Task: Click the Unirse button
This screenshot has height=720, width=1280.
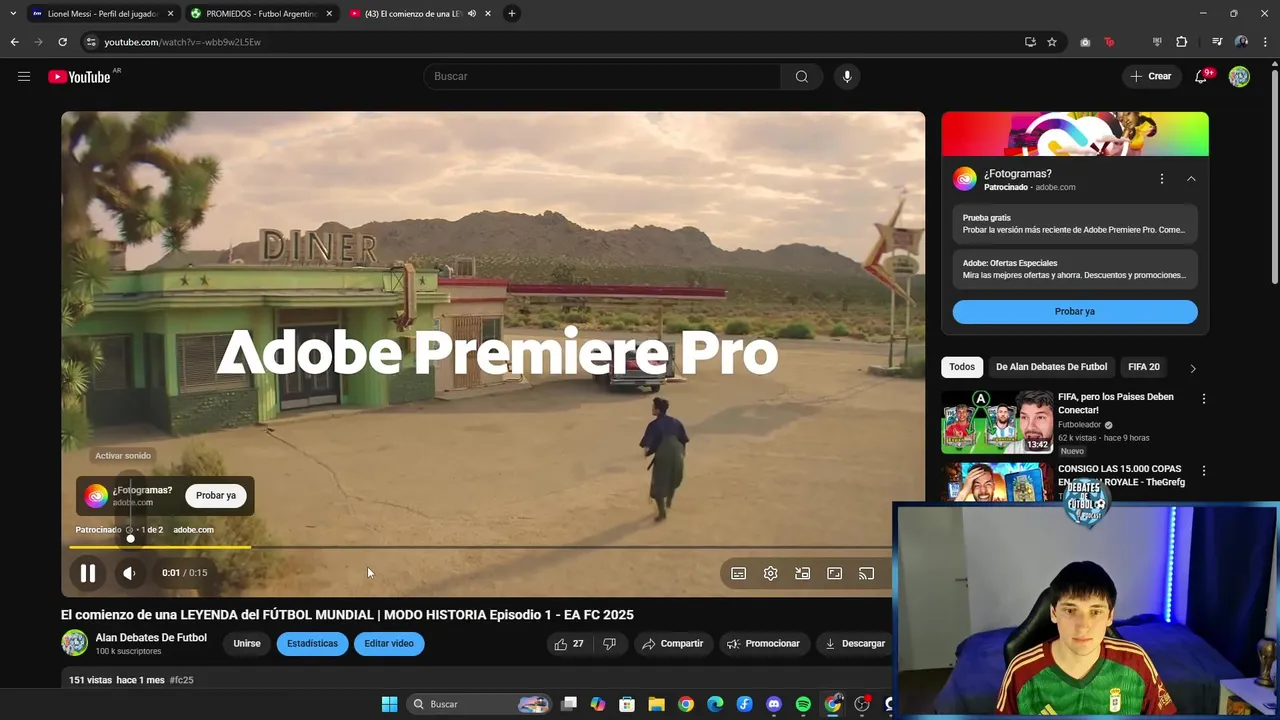Action: point(247,644)
